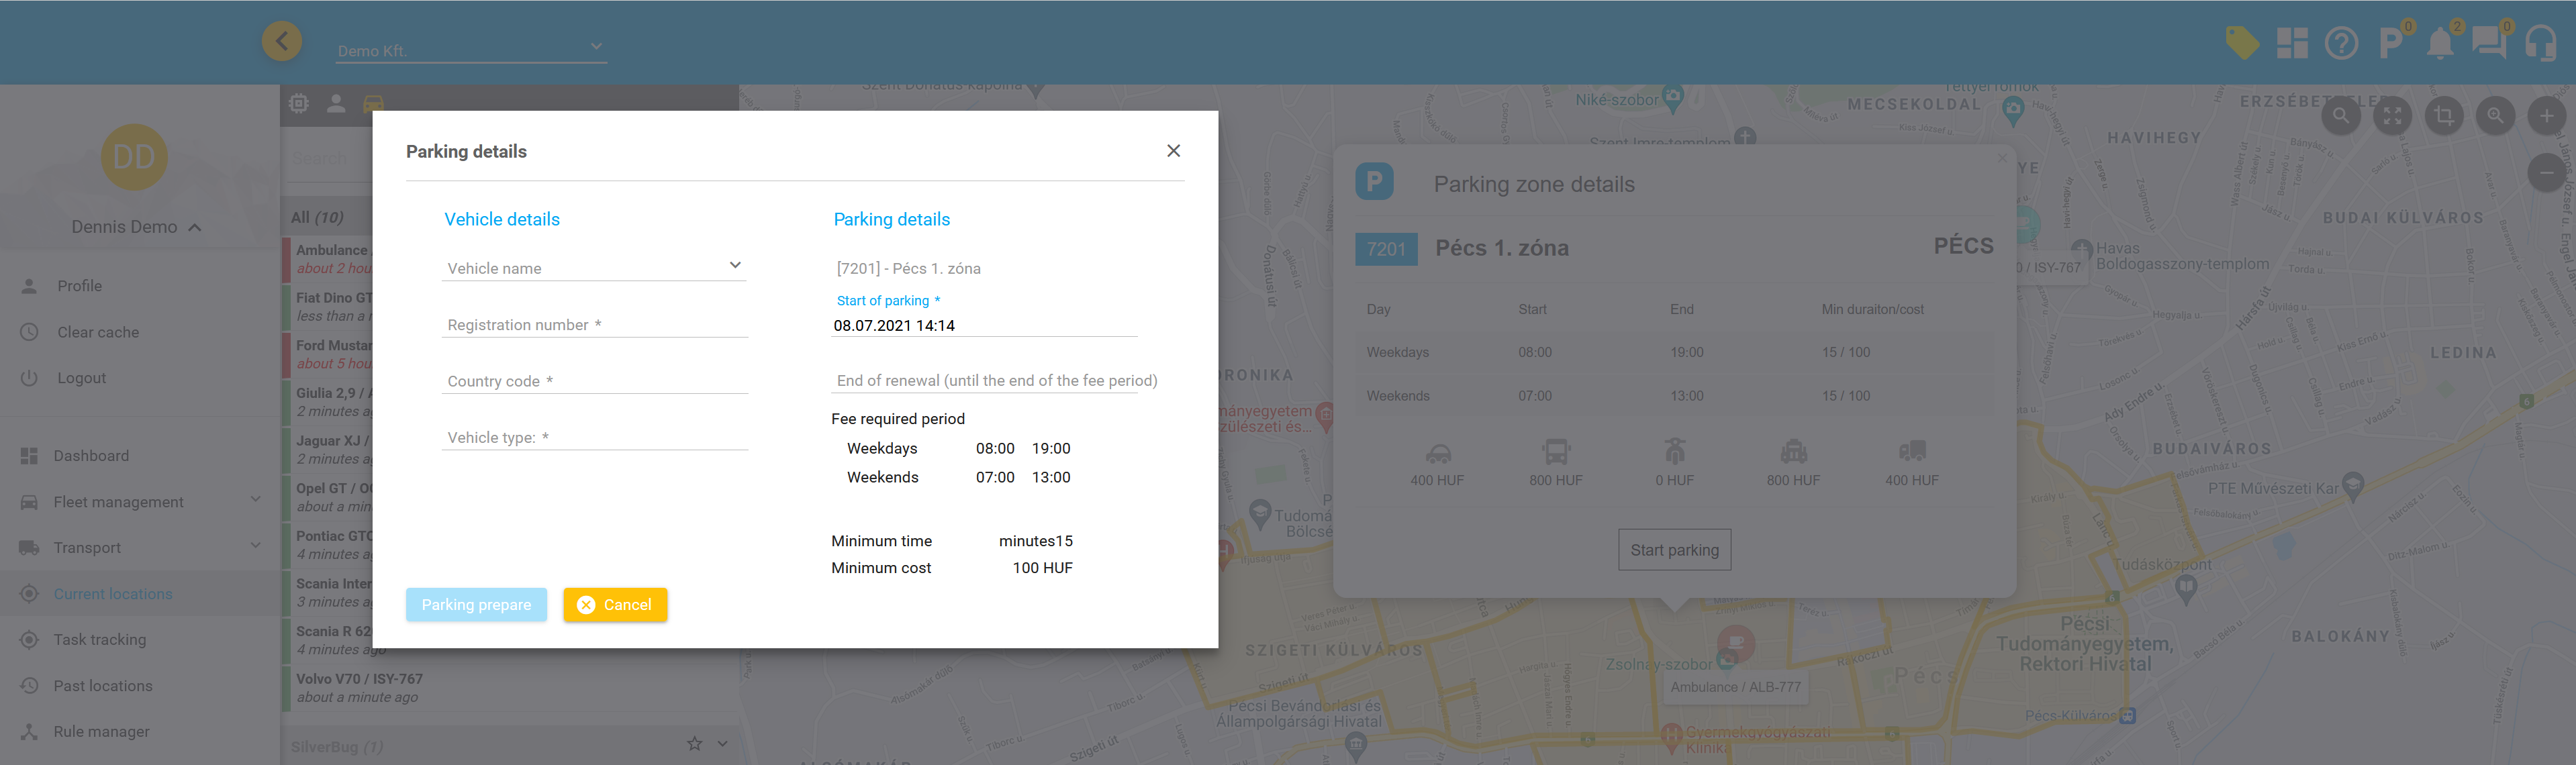The image size is (2576, 765).
Task: Click the map crop selection icon
Action: click(x=2444, y=116)
